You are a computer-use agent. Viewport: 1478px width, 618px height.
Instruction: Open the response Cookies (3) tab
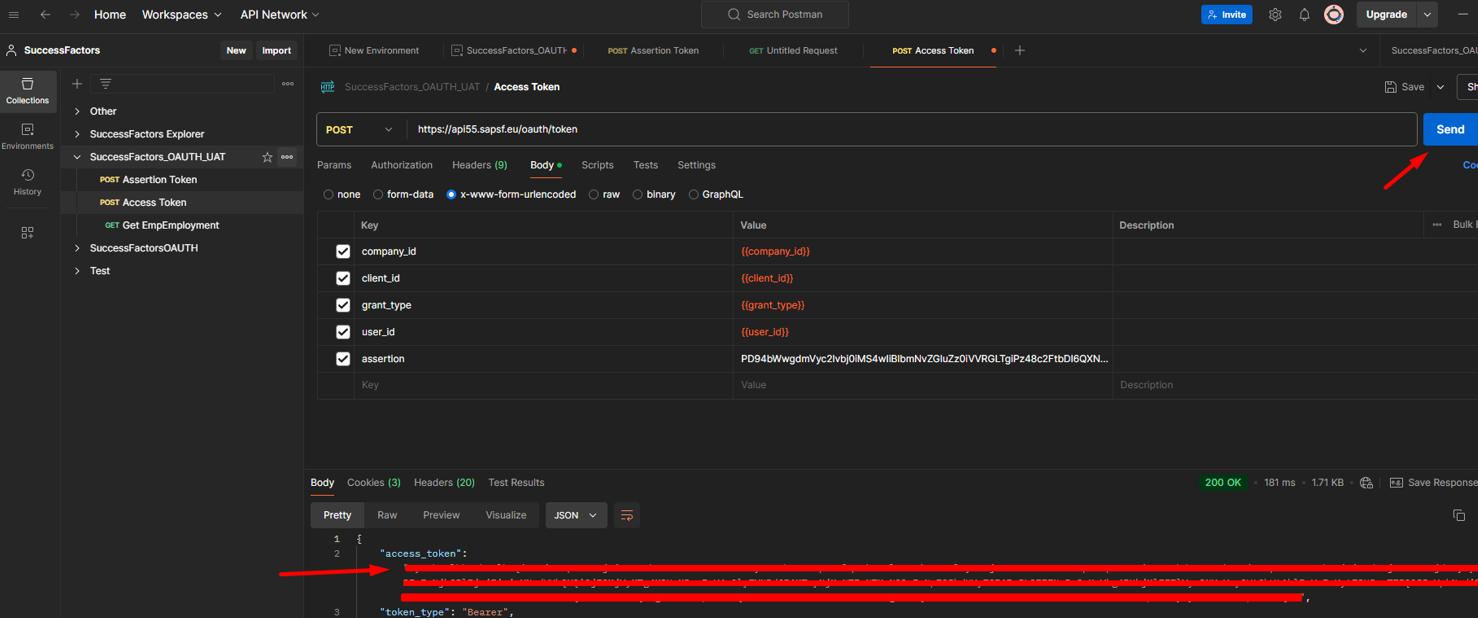tap(374, 483)
